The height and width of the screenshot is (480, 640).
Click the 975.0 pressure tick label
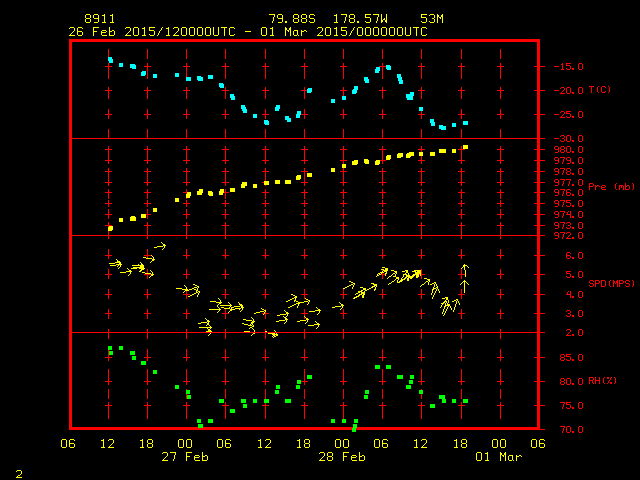click(569, 204)
